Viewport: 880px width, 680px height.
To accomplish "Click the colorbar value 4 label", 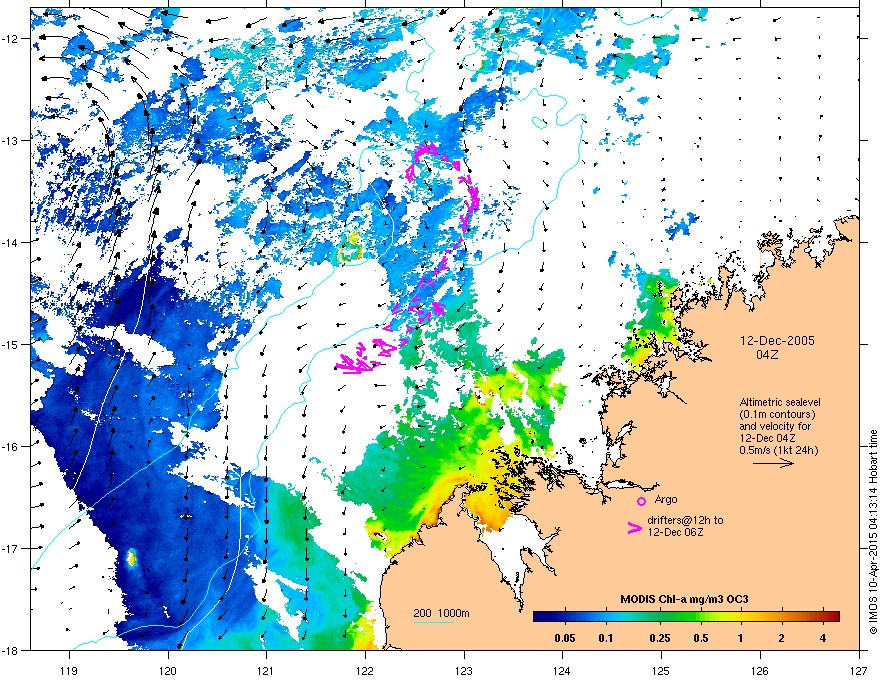I will [823, 638].
